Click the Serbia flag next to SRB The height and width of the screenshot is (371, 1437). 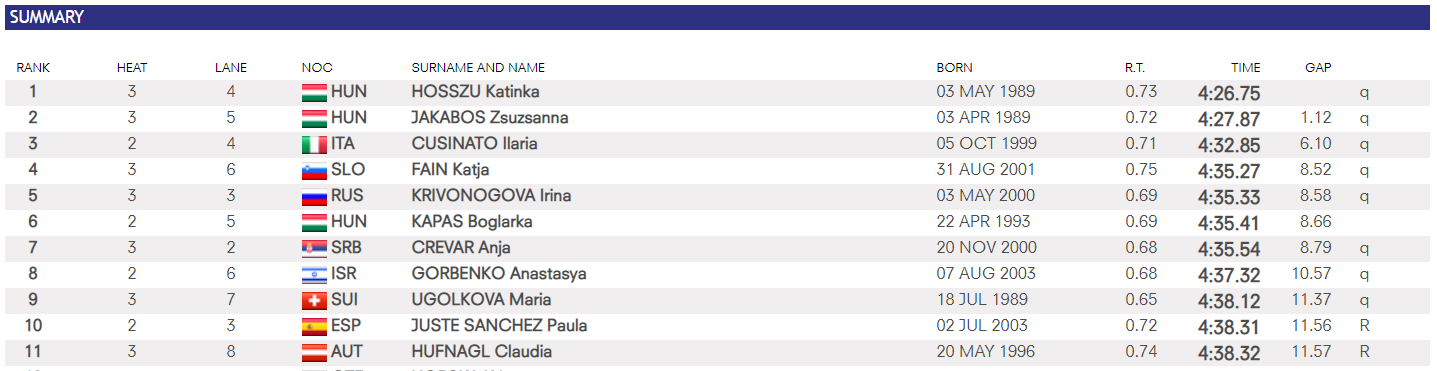pyautogui.click(x=314, y=248)
